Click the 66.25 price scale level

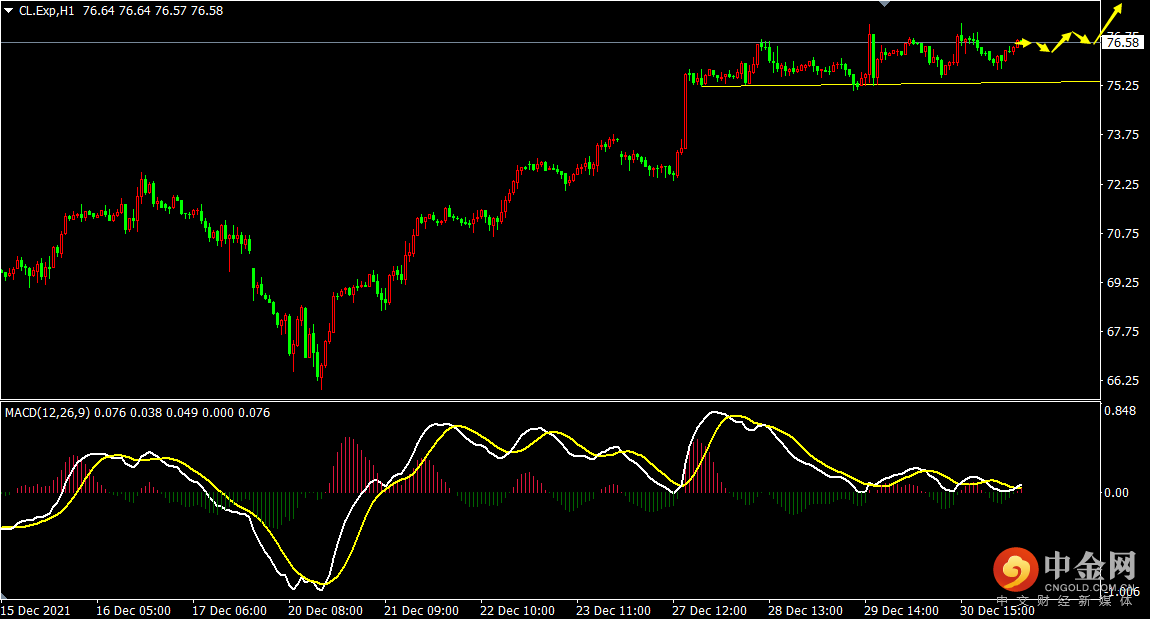[1123, 381]
